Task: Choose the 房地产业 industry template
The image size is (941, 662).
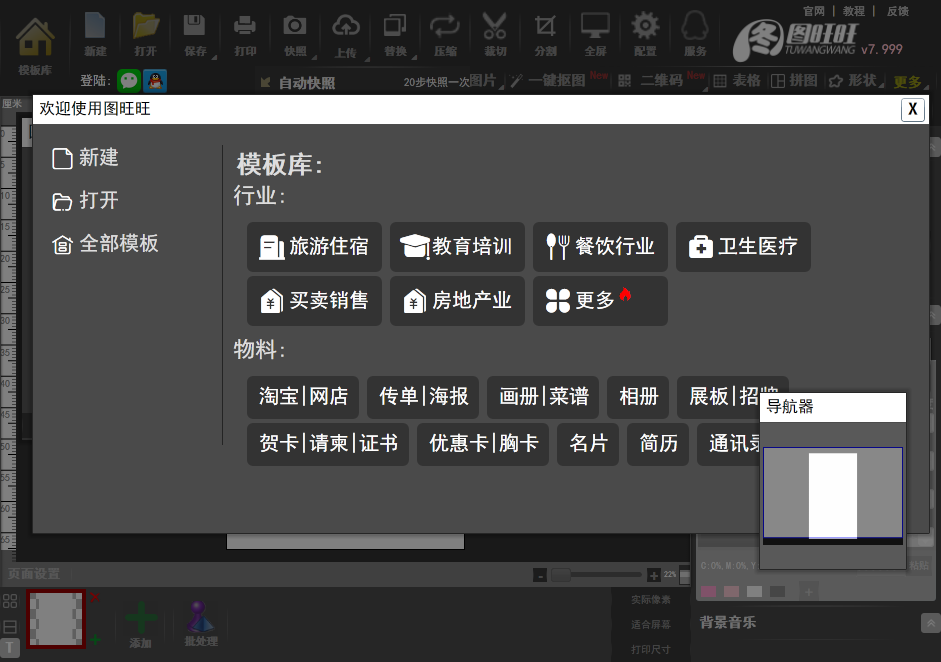Action: 457,301
